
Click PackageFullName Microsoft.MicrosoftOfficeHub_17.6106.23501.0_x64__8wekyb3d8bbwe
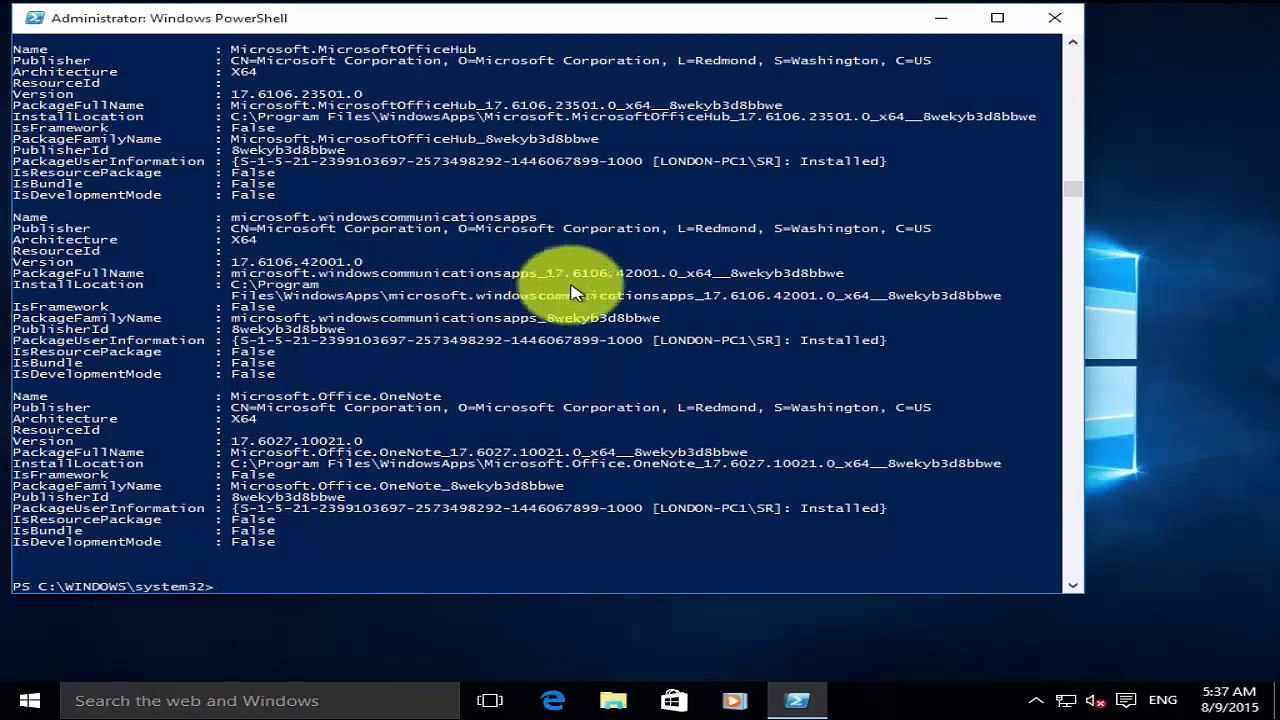pyautogui.click(x=506, y=105)
